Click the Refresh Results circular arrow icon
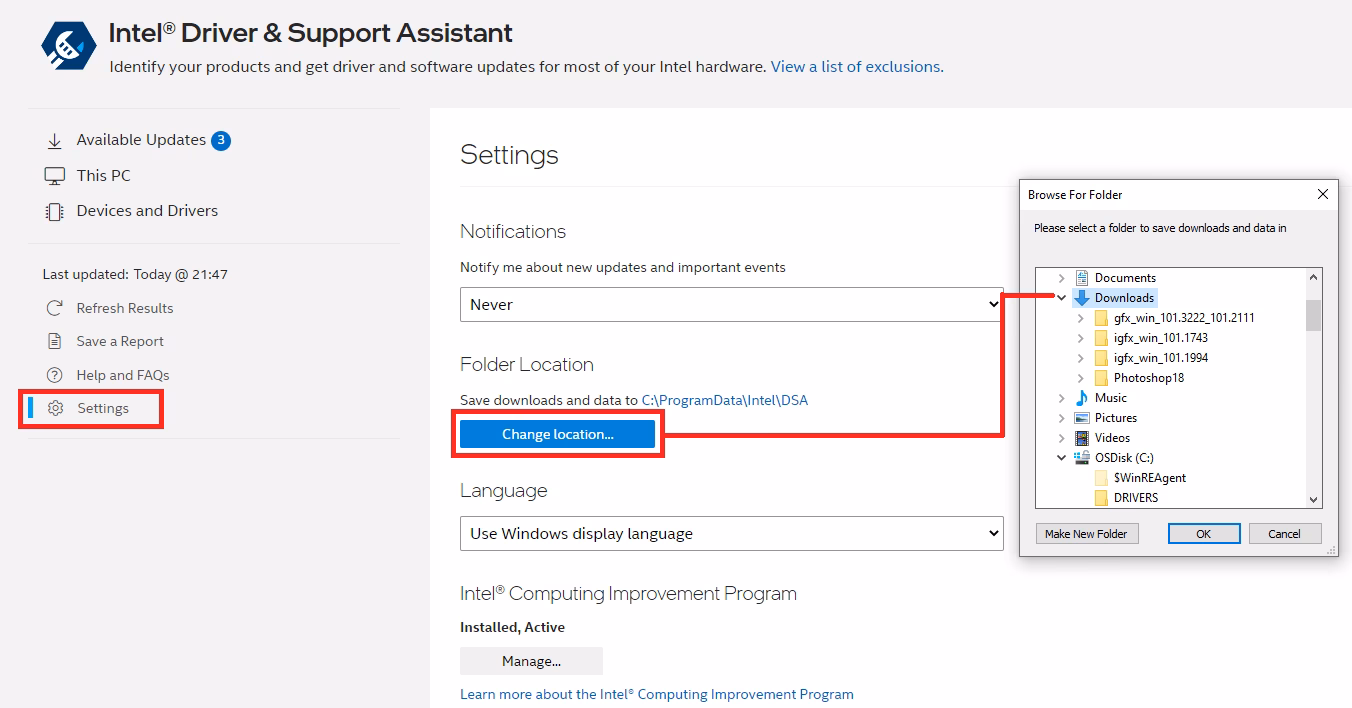The width and height of the screenshot is (1352, 708). click(x=55, y=308)
